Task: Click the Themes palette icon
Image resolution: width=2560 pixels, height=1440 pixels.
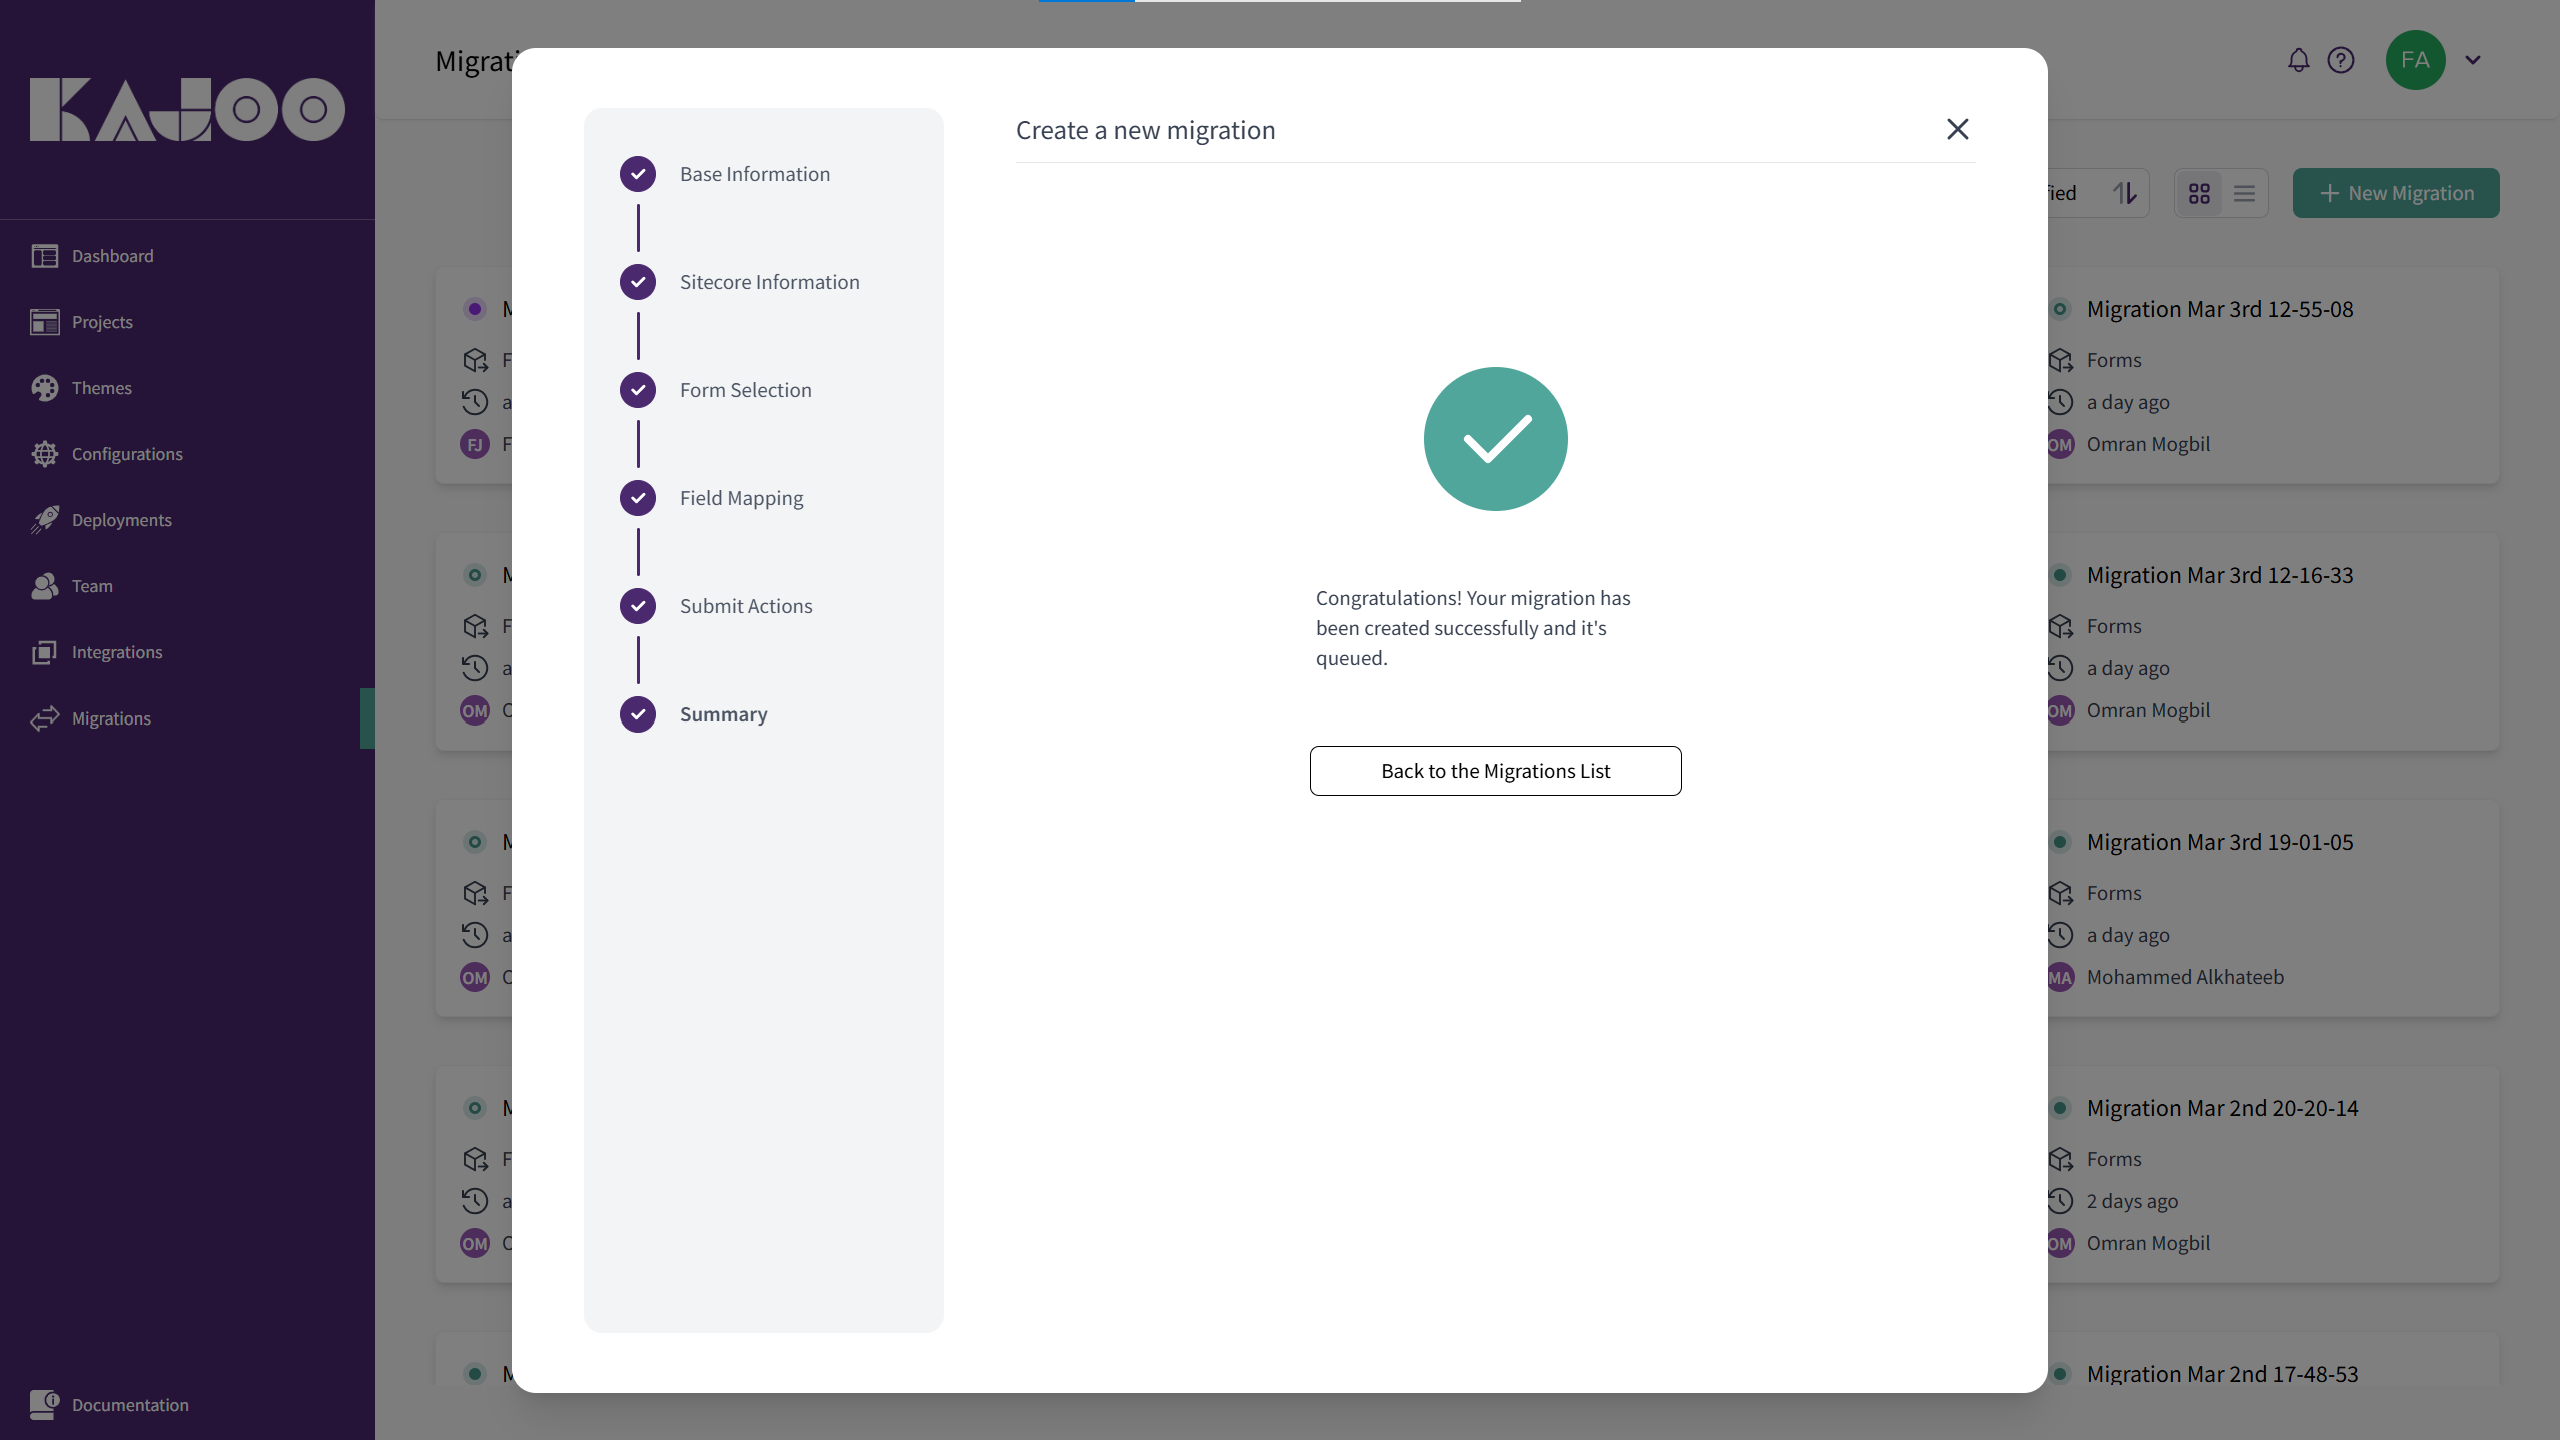Action: pyautogui.click(x=44, y=388)
